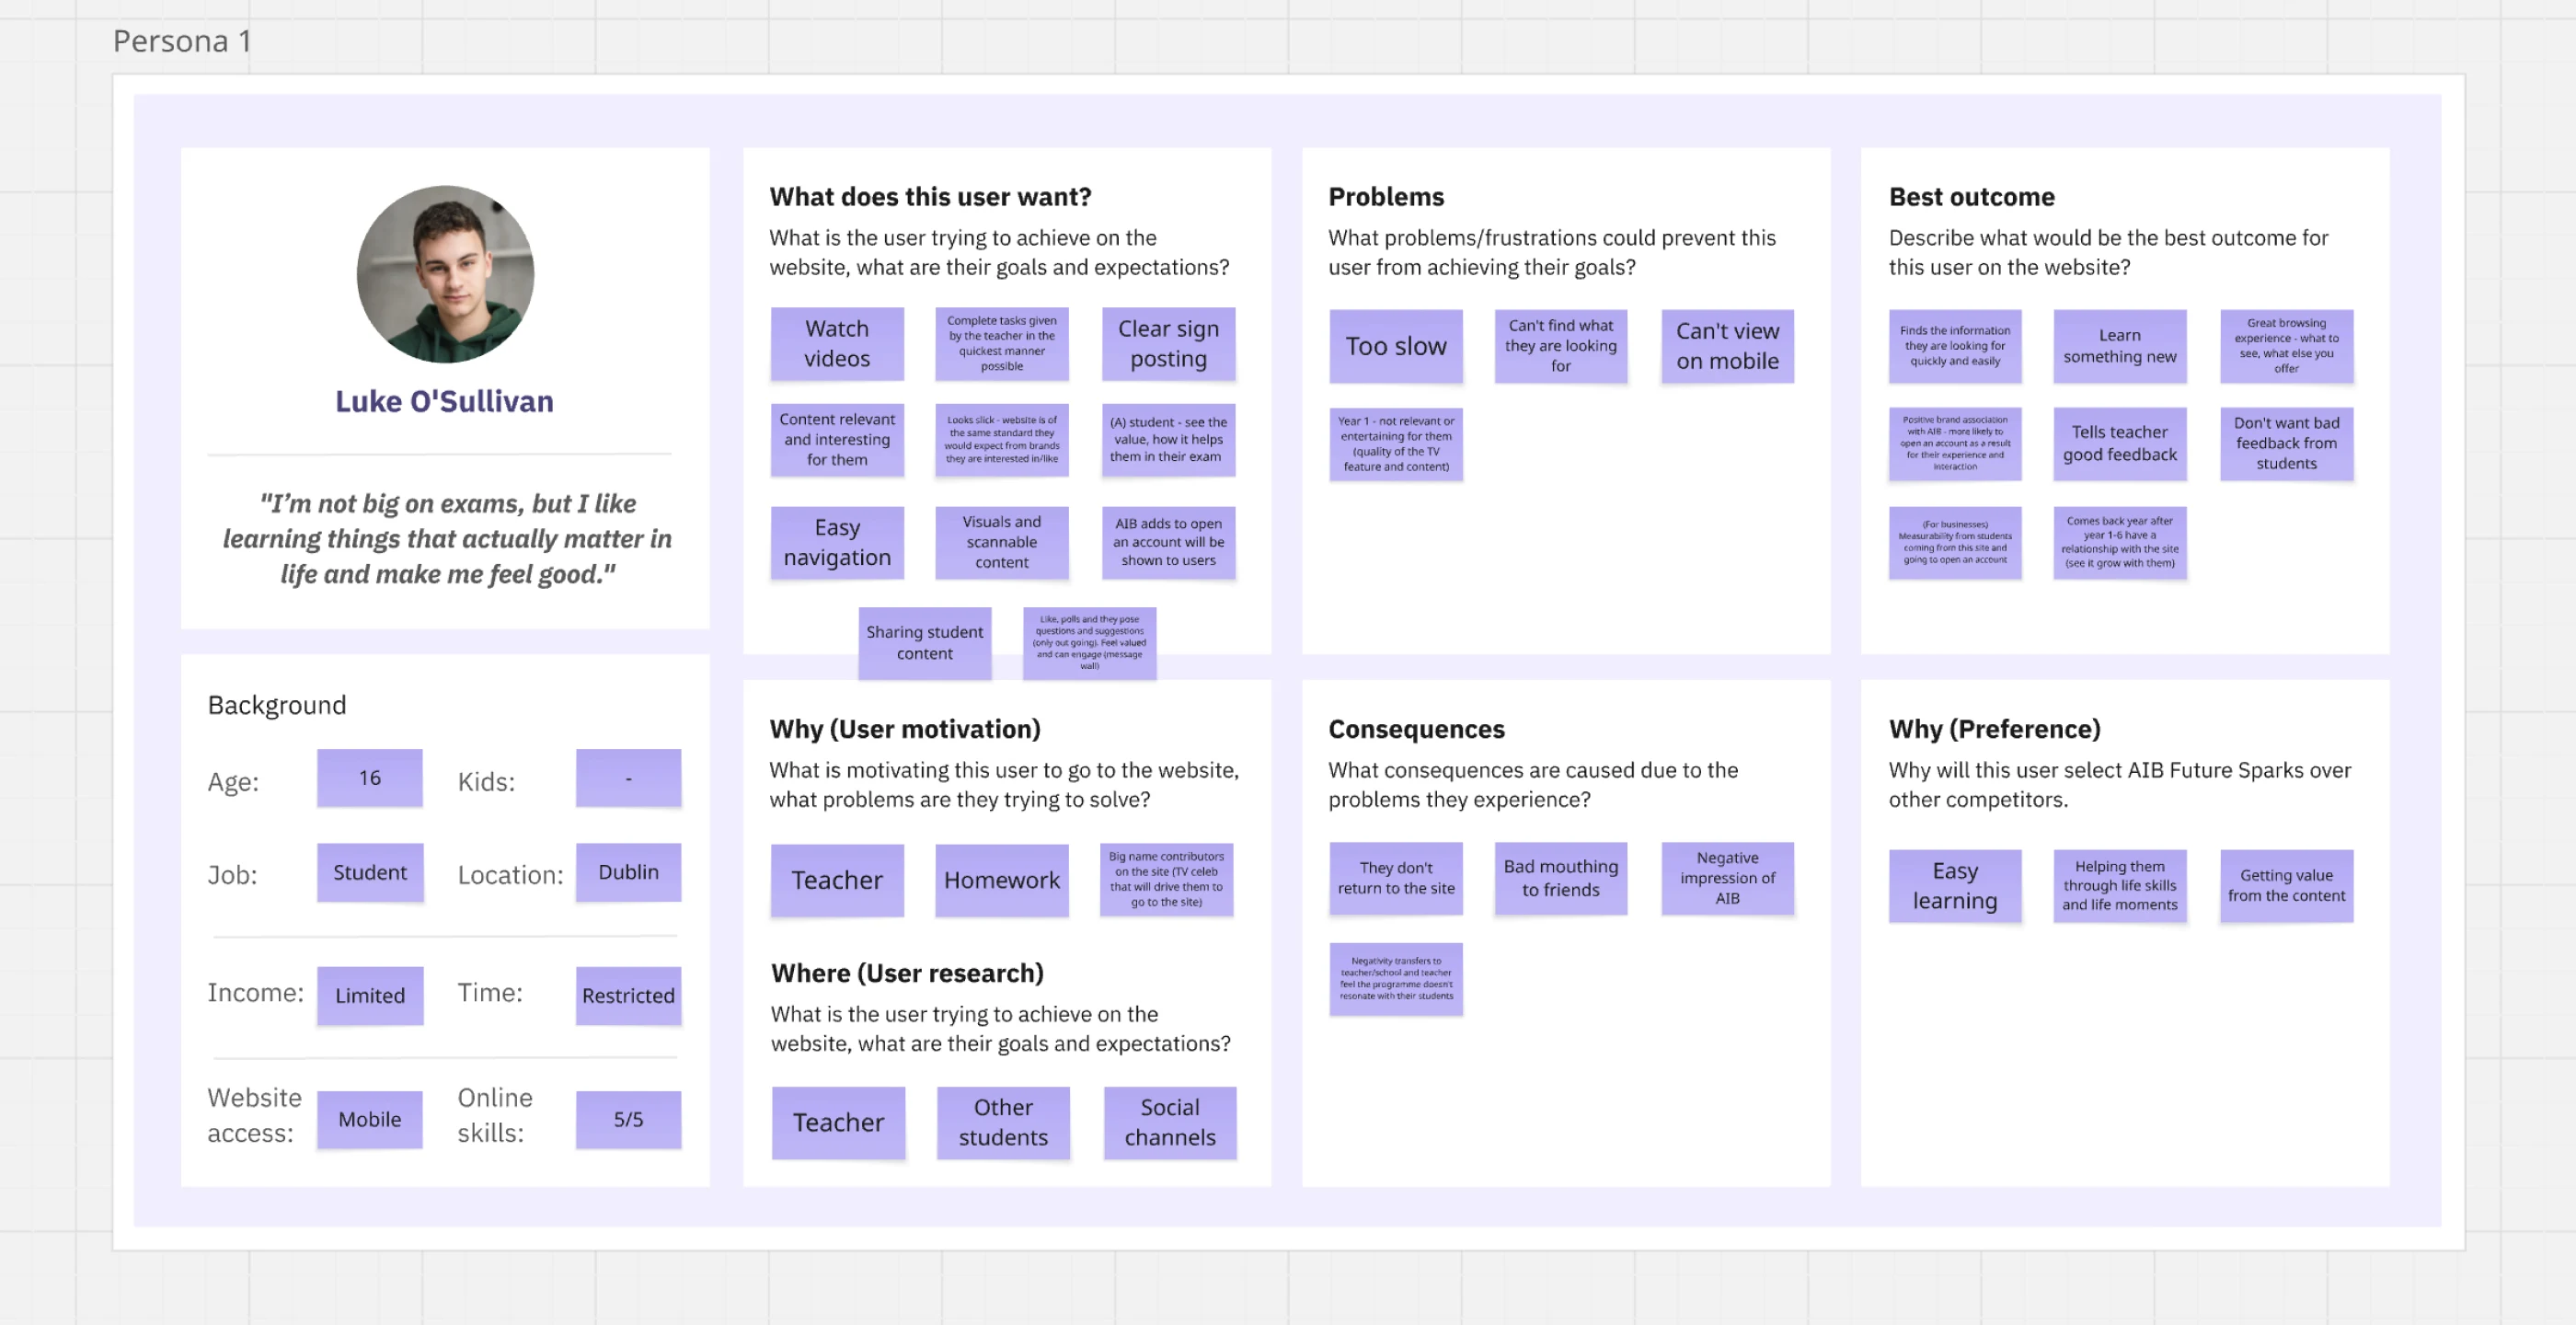2576x1325 pixels.
Task: Select the 'Watch videos' sticky note
Action: tap(837, 343)
